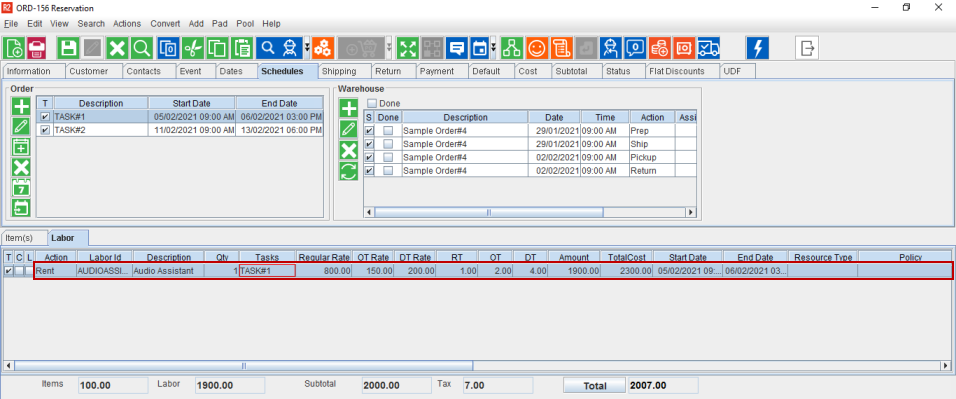Click the Total button

[x=594, y=386]
